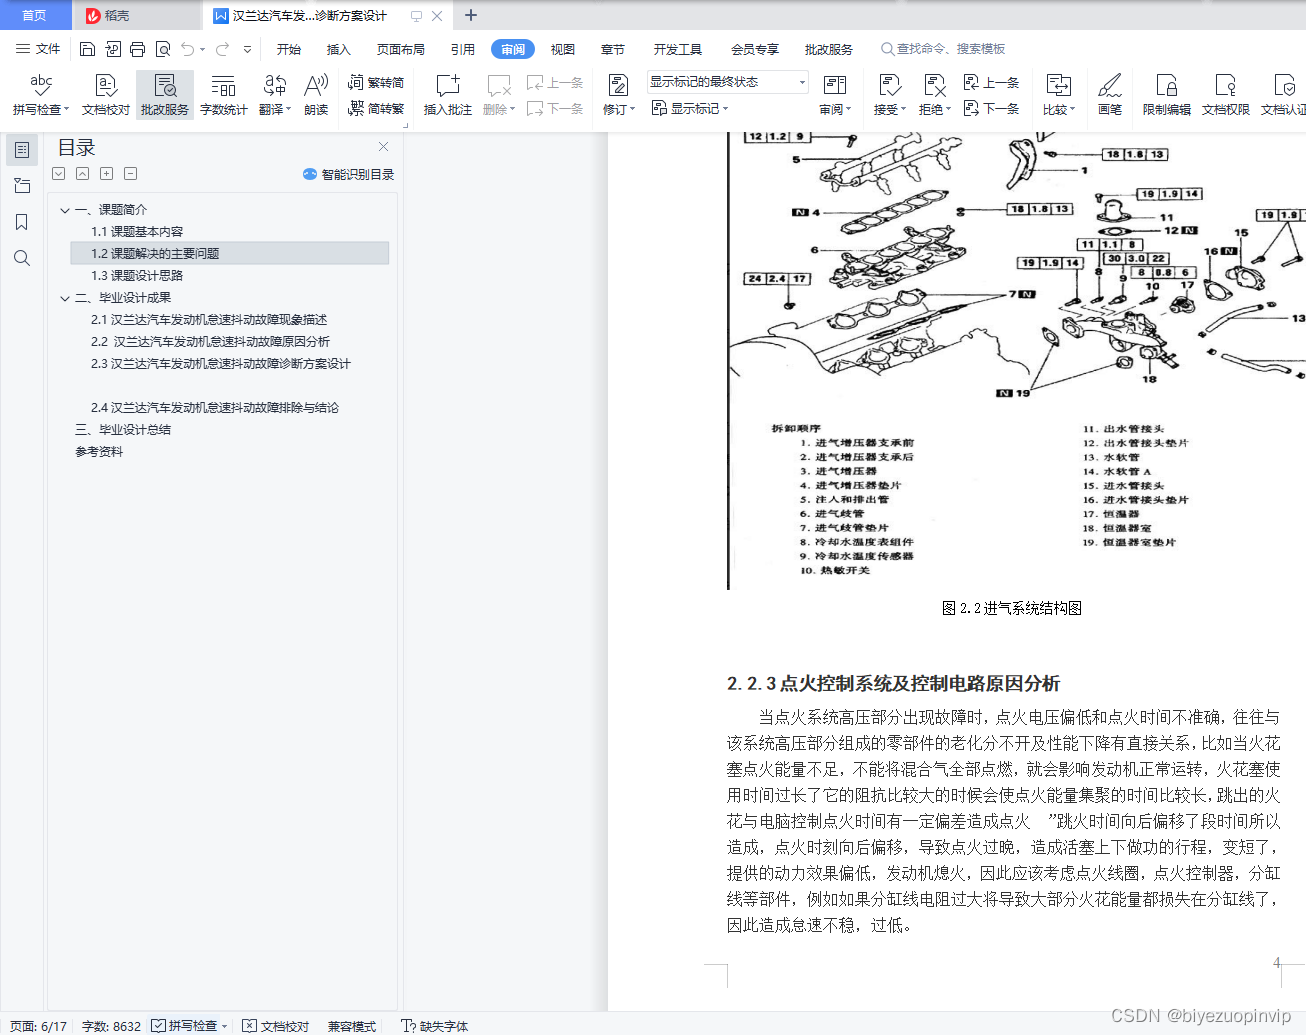Switch to the 开始 ribbon tab

pyautogui.click(x=289, y=49)
